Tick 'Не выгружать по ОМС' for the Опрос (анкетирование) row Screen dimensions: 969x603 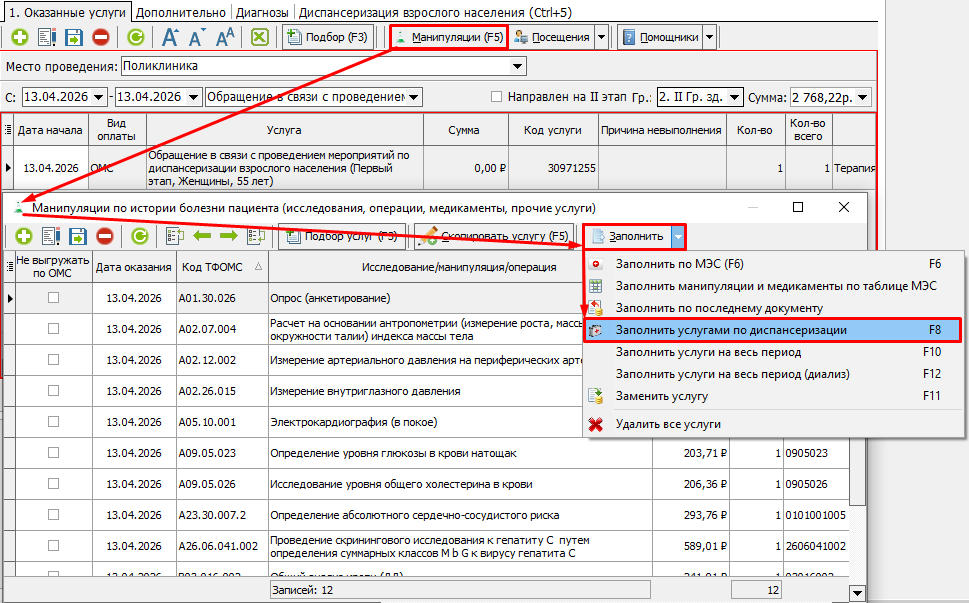point(54,298)
